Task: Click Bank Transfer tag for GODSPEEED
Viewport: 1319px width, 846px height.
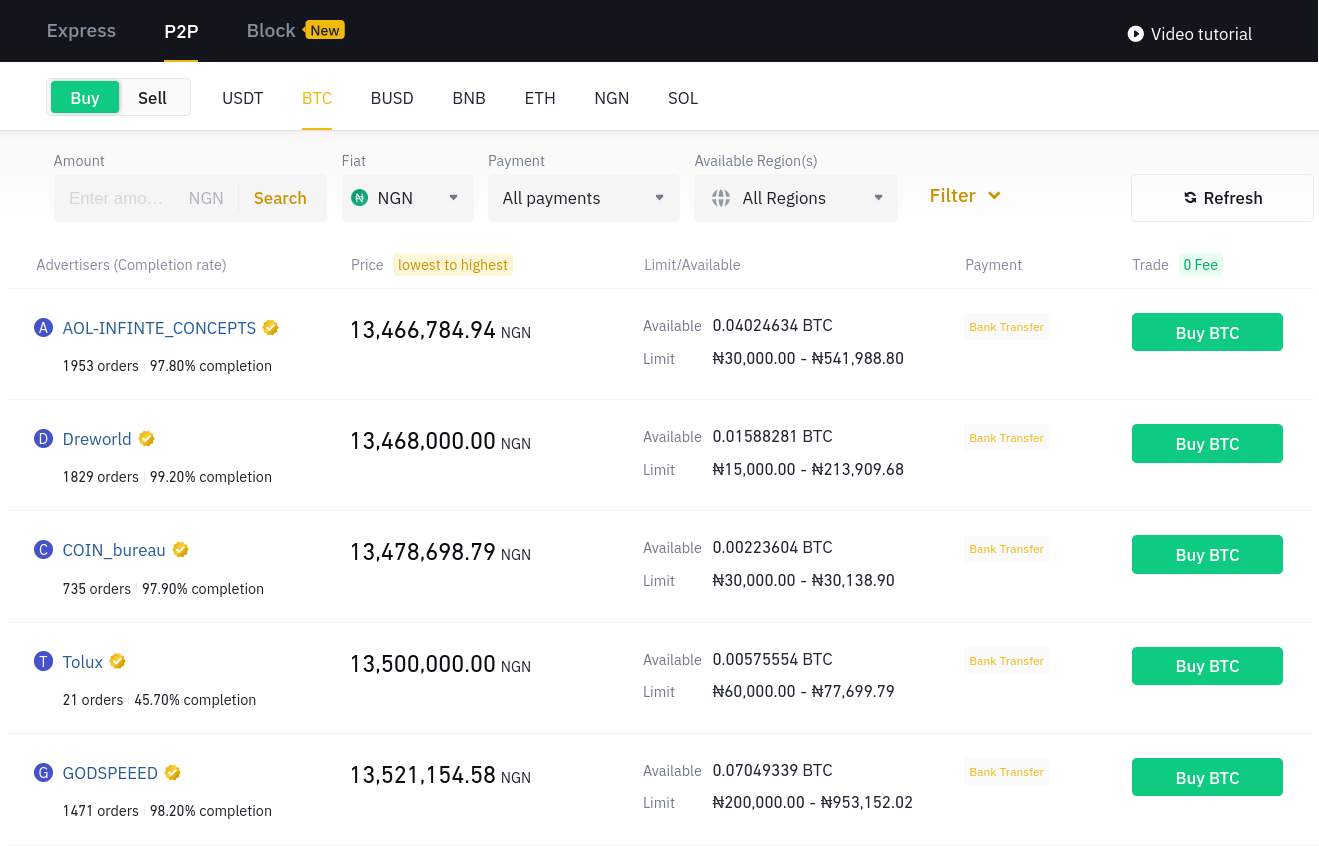Action: [1006, 772]
